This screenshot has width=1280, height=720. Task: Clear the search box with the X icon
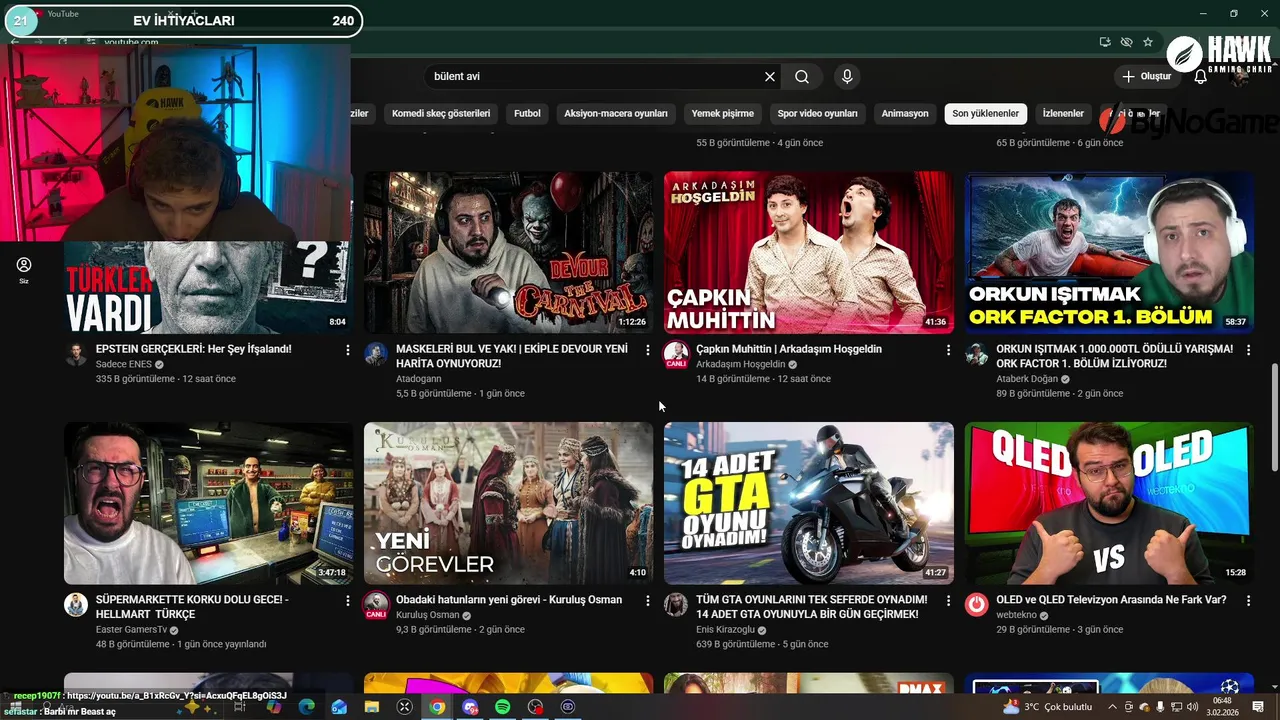point(770,76)
